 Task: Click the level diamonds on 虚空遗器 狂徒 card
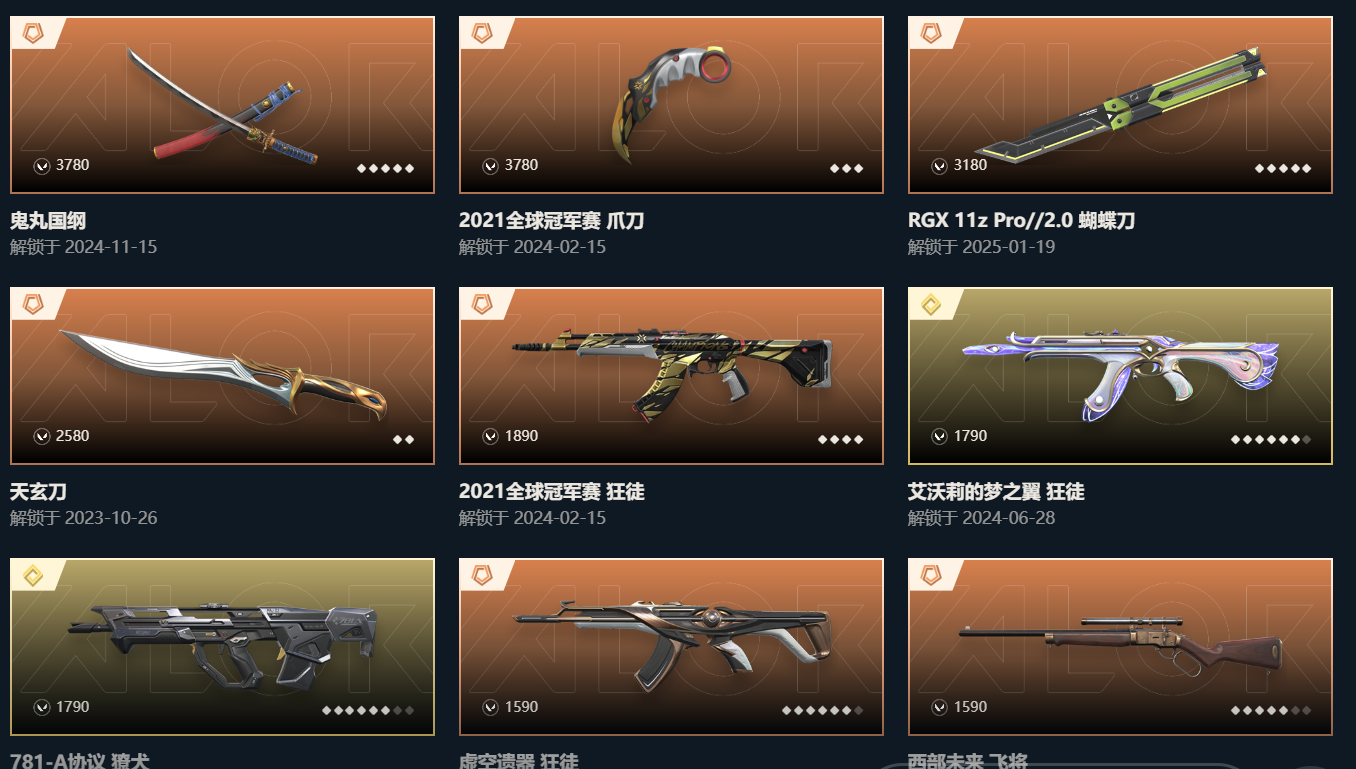(x=822, y=710)
